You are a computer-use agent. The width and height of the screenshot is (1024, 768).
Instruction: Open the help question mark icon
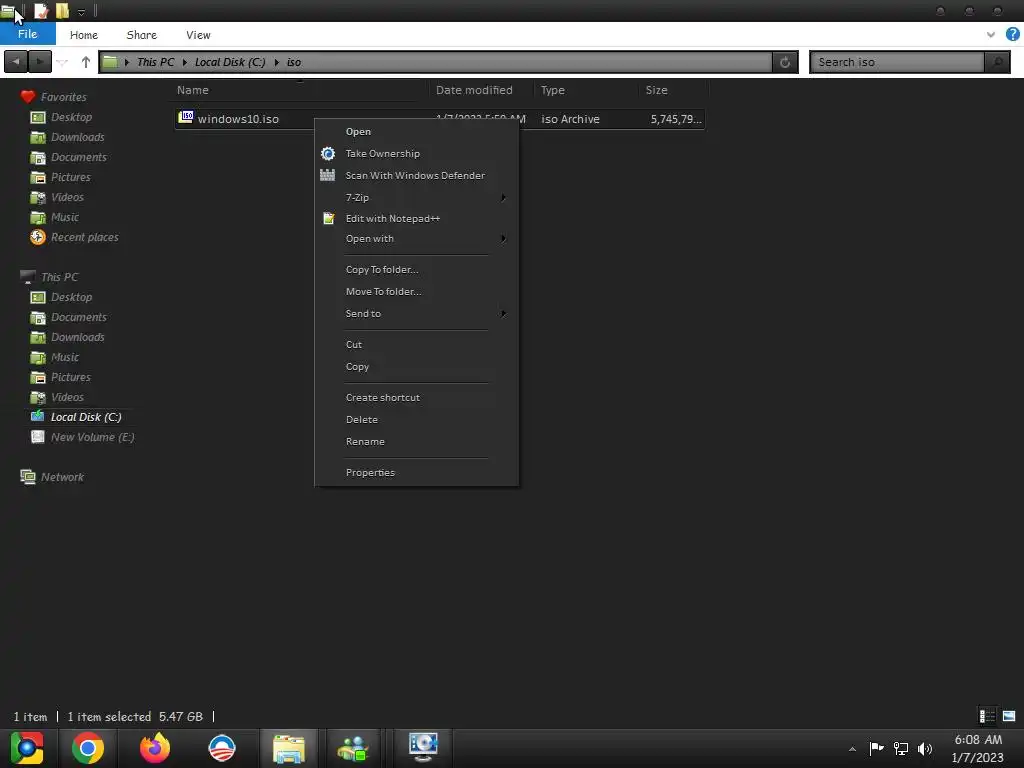[1012, 35]
